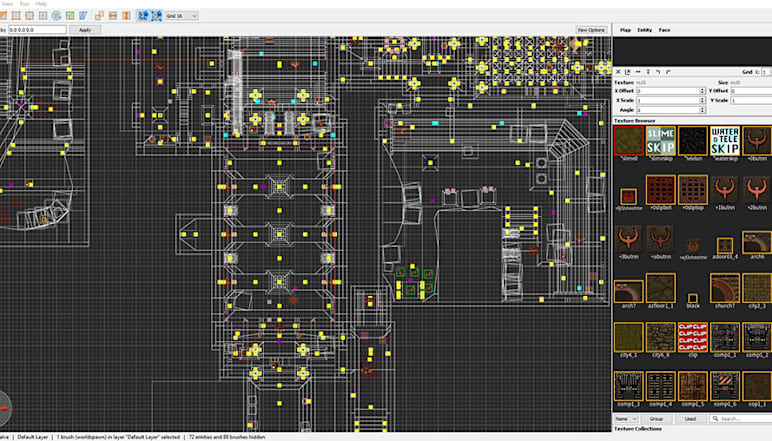Toggle texture lock in toolbar
The image size is (772, 441).
tap(143, 16)
